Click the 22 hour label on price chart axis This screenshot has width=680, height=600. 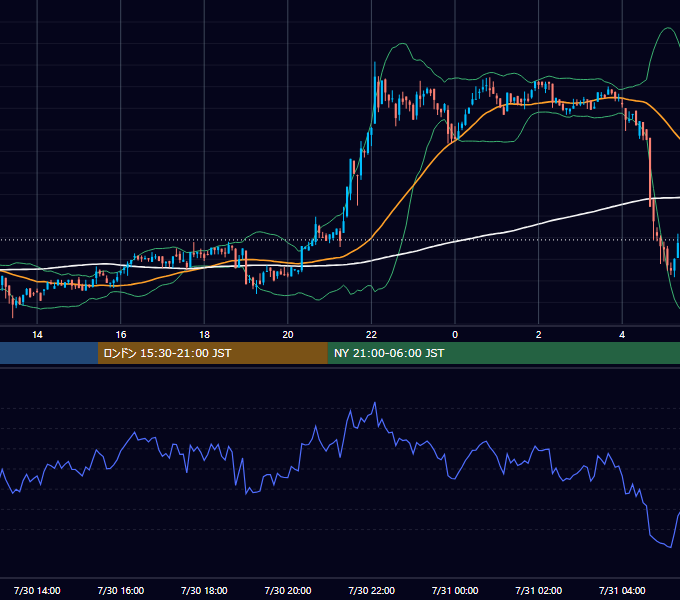371,335
